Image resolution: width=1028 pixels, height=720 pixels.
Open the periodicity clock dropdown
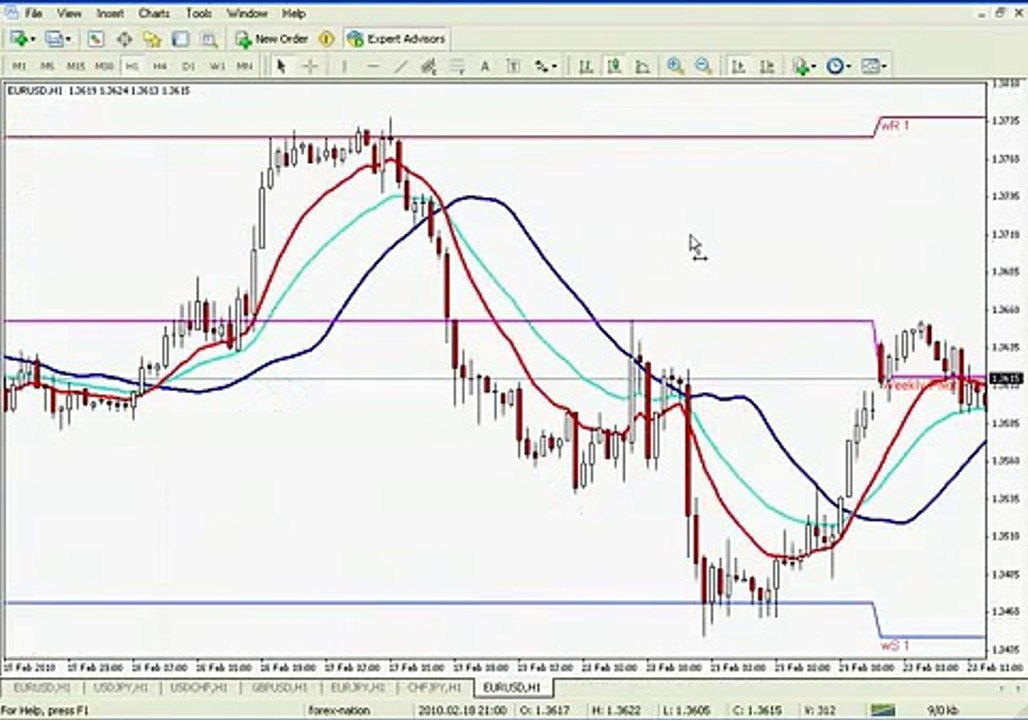pyautogui.click(x=839, y=66)
